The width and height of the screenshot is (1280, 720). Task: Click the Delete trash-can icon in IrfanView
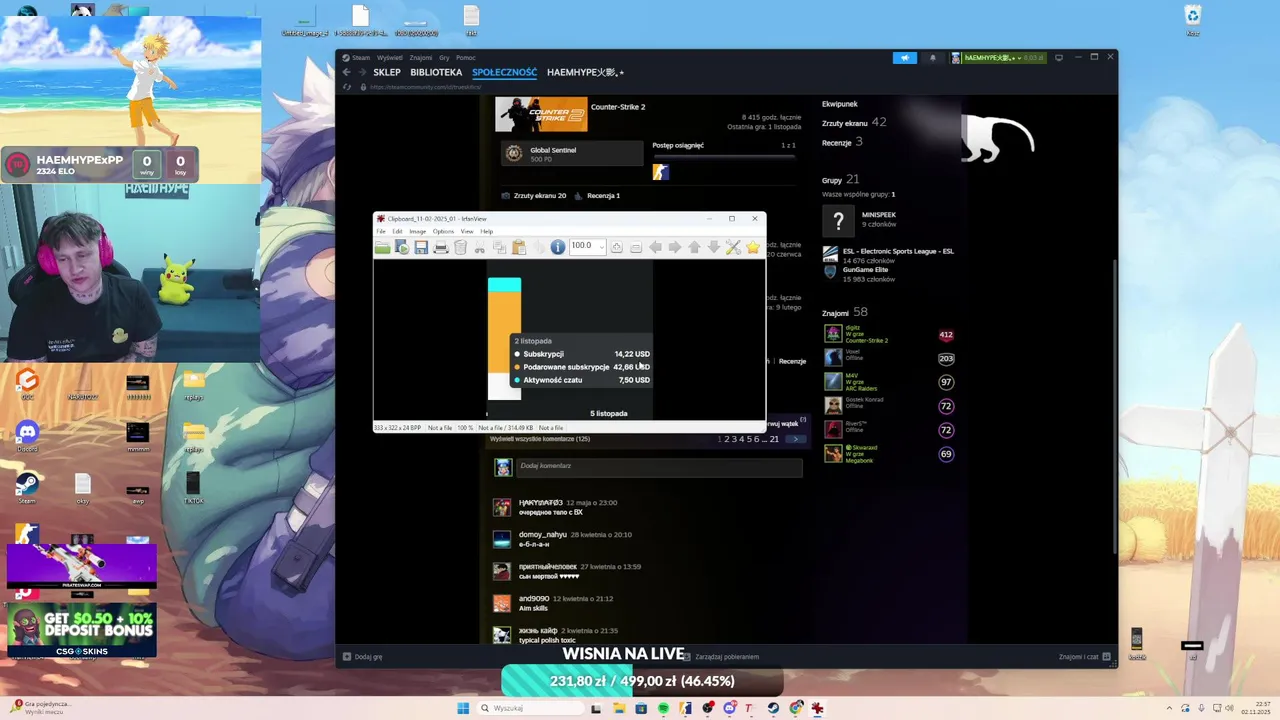coord(461,247)
